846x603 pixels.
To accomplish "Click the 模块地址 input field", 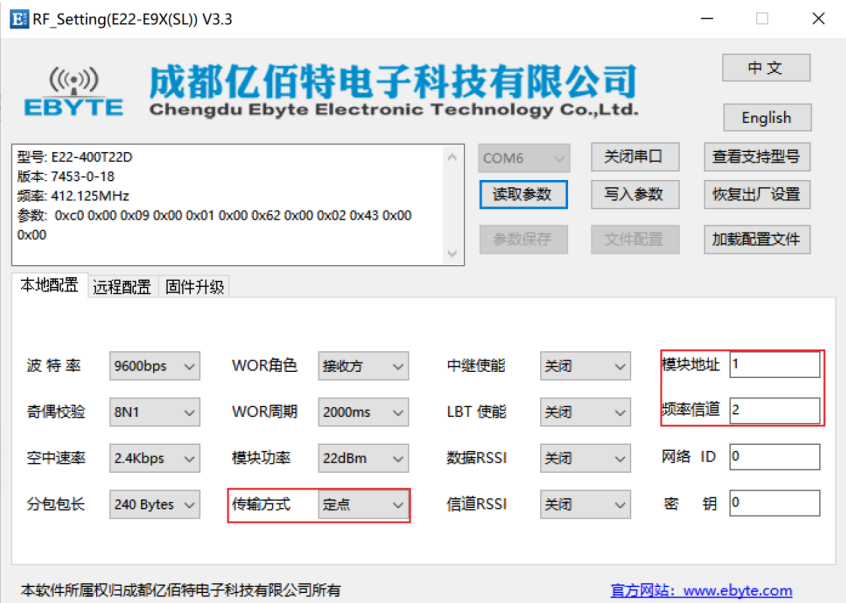I will pos(775,364).
